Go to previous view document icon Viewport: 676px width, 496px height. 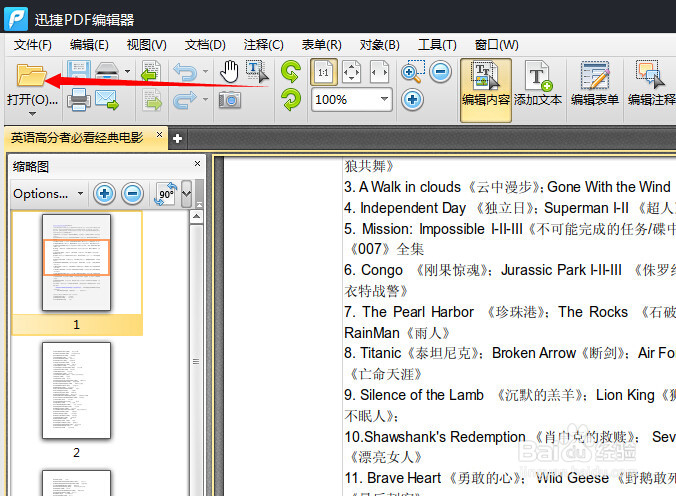pos(151,71)
